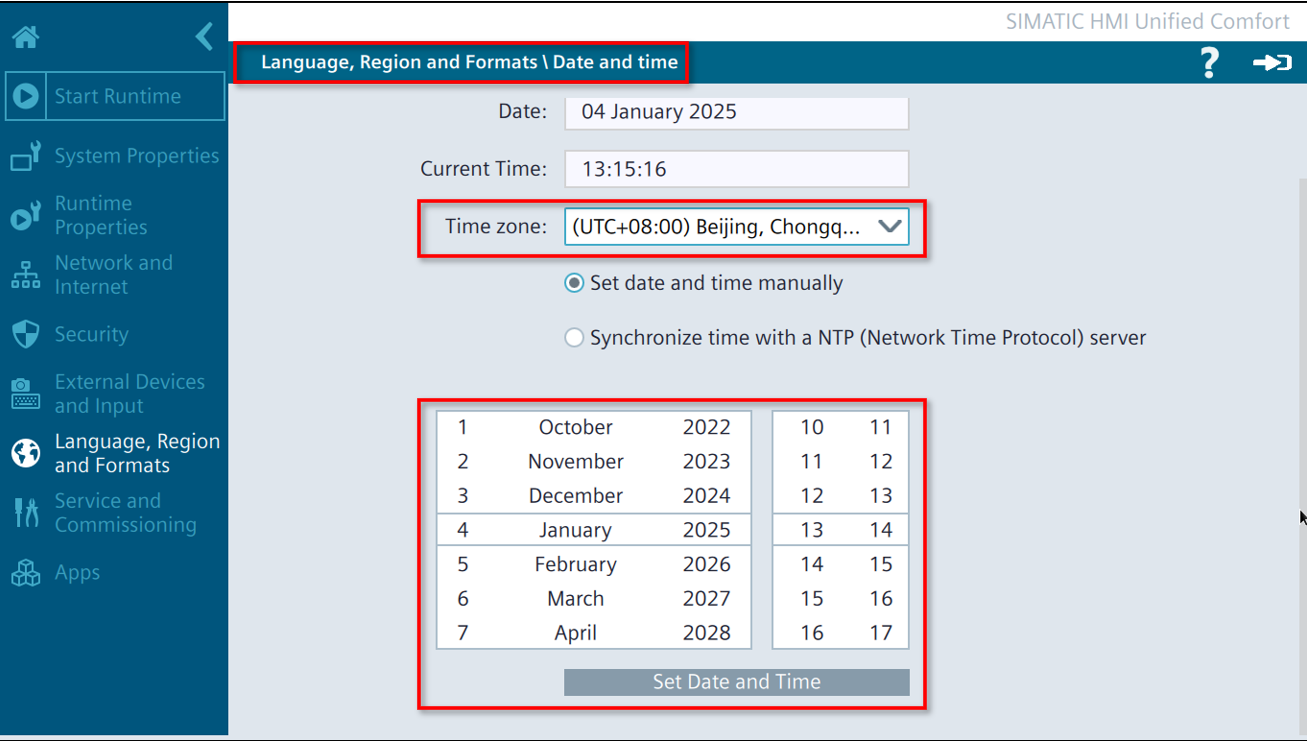Click the Start Runtime play icon
This screenshot has width=1307, height=742.
pyautogui.click(x=26, y=96)
